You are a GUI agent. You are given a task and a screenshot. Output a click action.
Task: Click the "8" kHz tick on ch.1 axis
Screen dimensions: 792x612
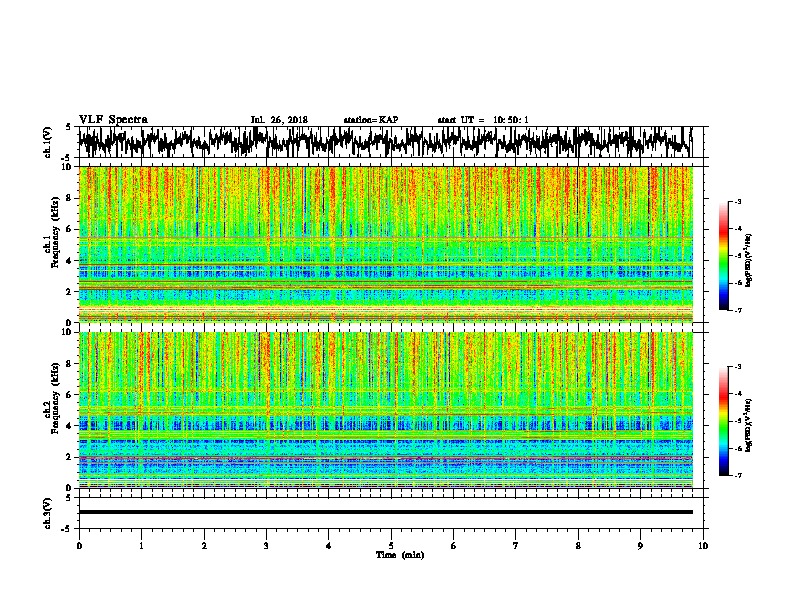point(69,198)
